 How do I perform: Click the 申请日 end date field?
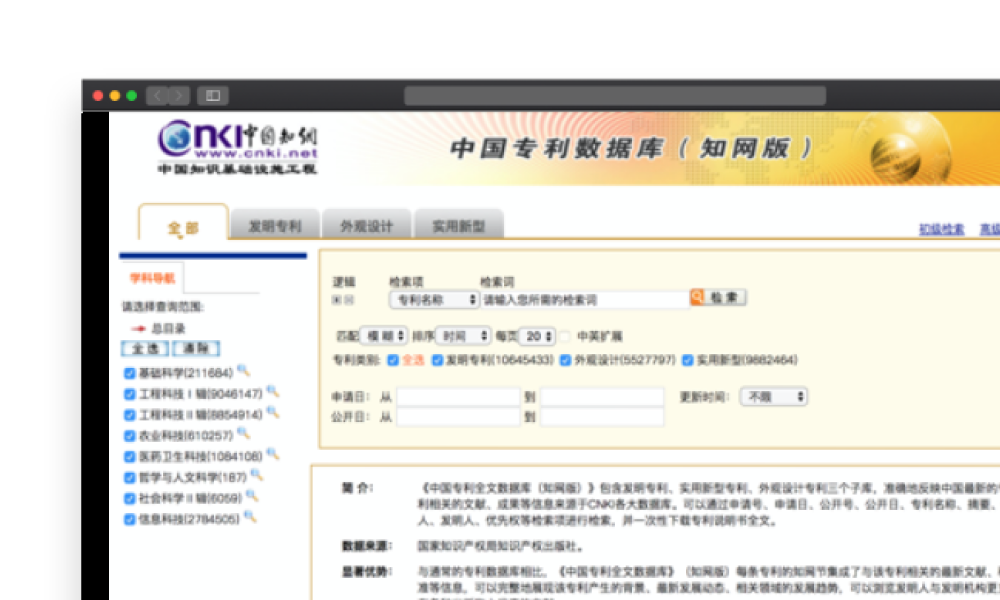click(x=602, y=397)
